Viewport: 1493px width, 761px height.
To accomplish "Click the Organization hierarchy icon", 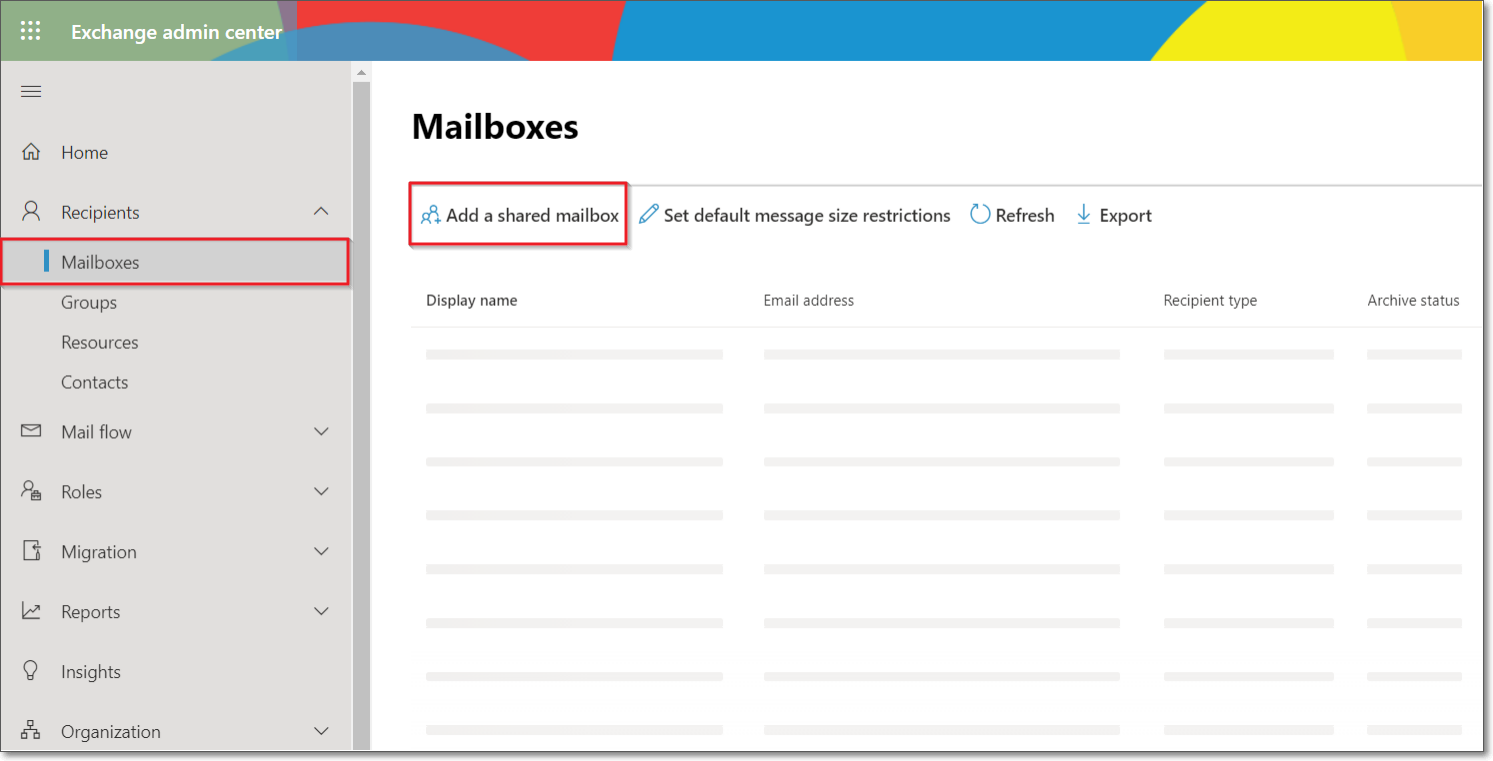I will (x=29, y=731).
